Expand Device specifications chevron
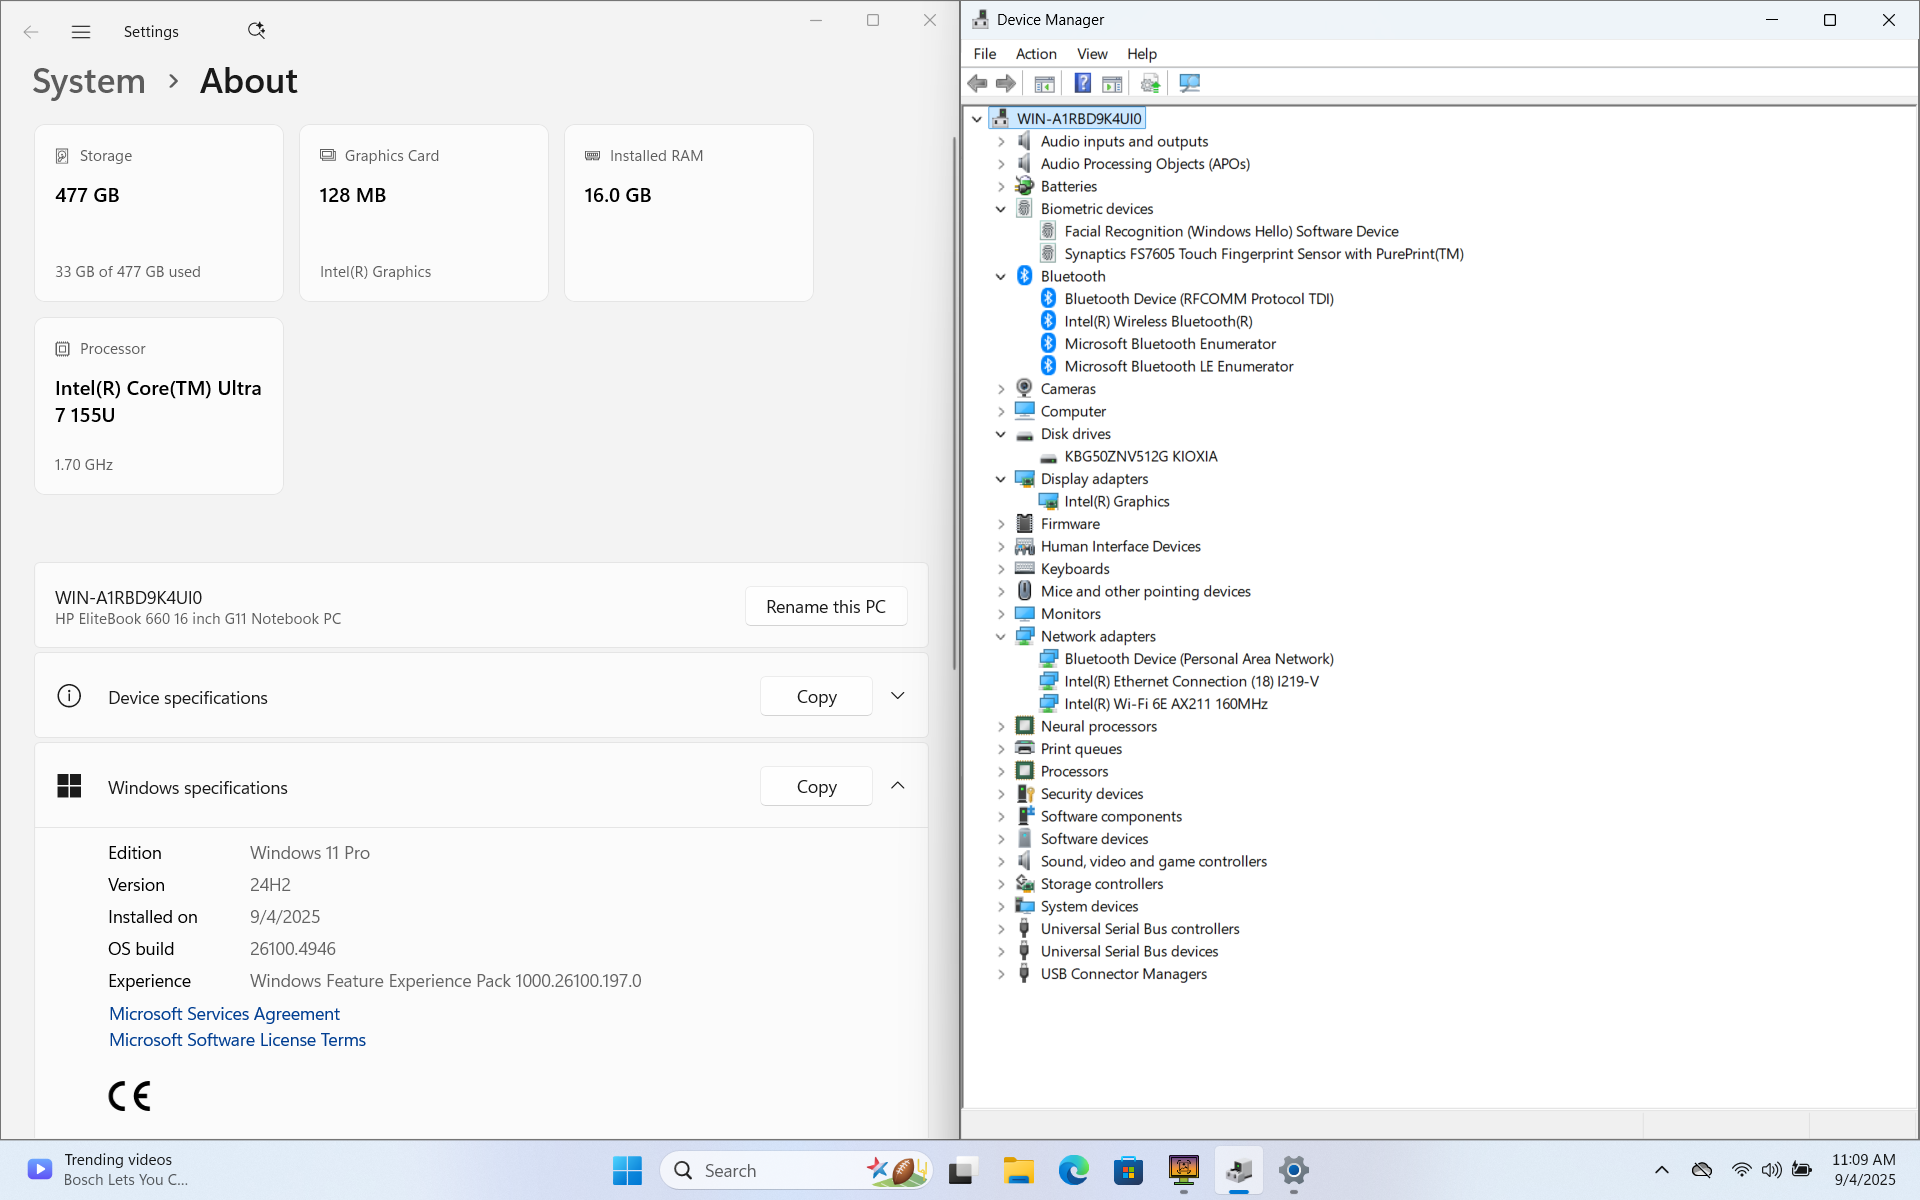Image resolution: width=1920 pixels, height=1200 pixels. pyautogui.click(x=897, y=696)
